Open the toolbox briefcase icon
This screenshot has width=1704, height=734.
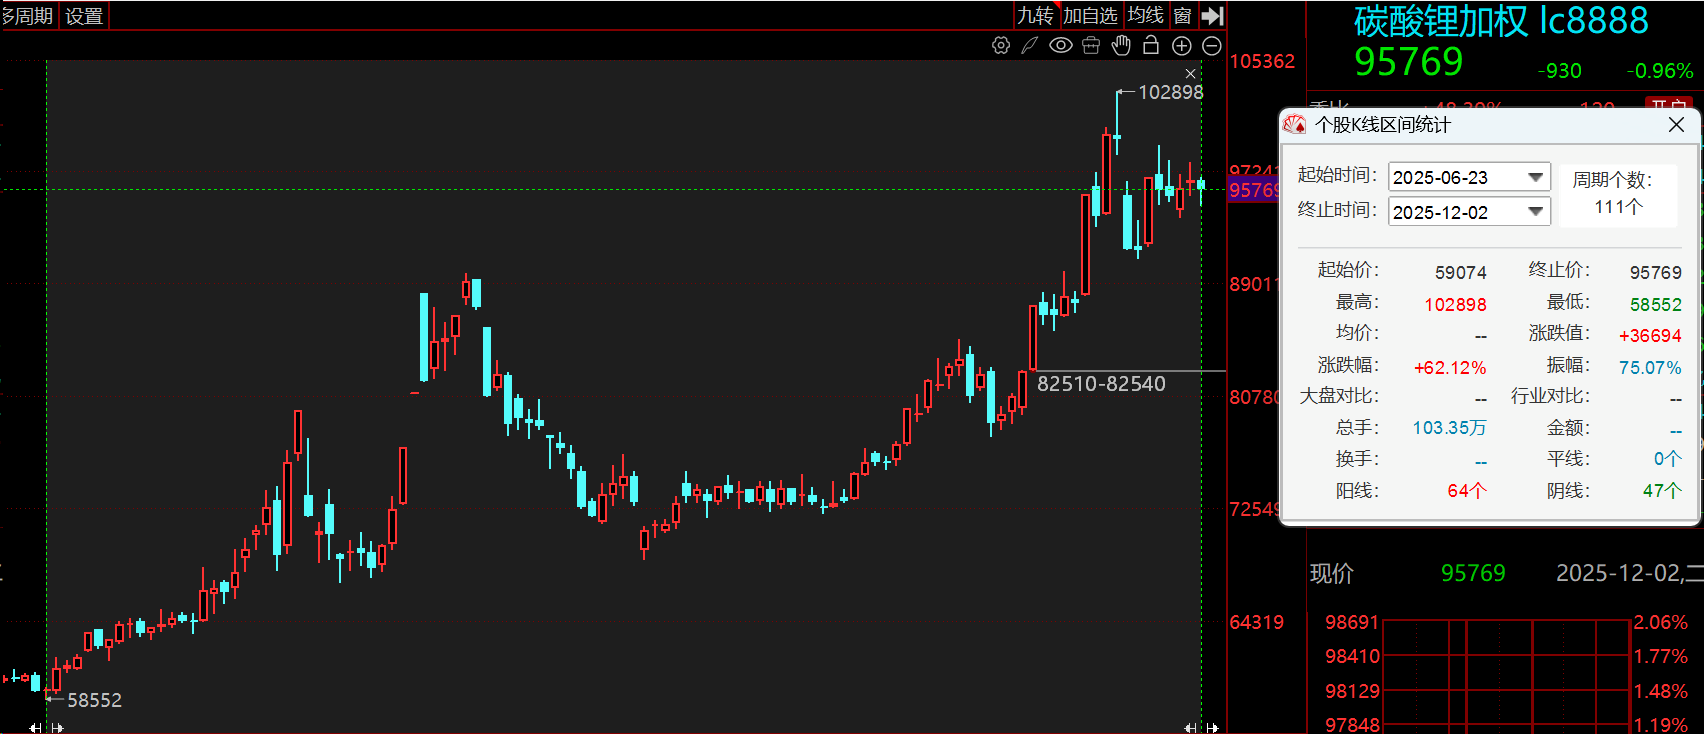1091,45
